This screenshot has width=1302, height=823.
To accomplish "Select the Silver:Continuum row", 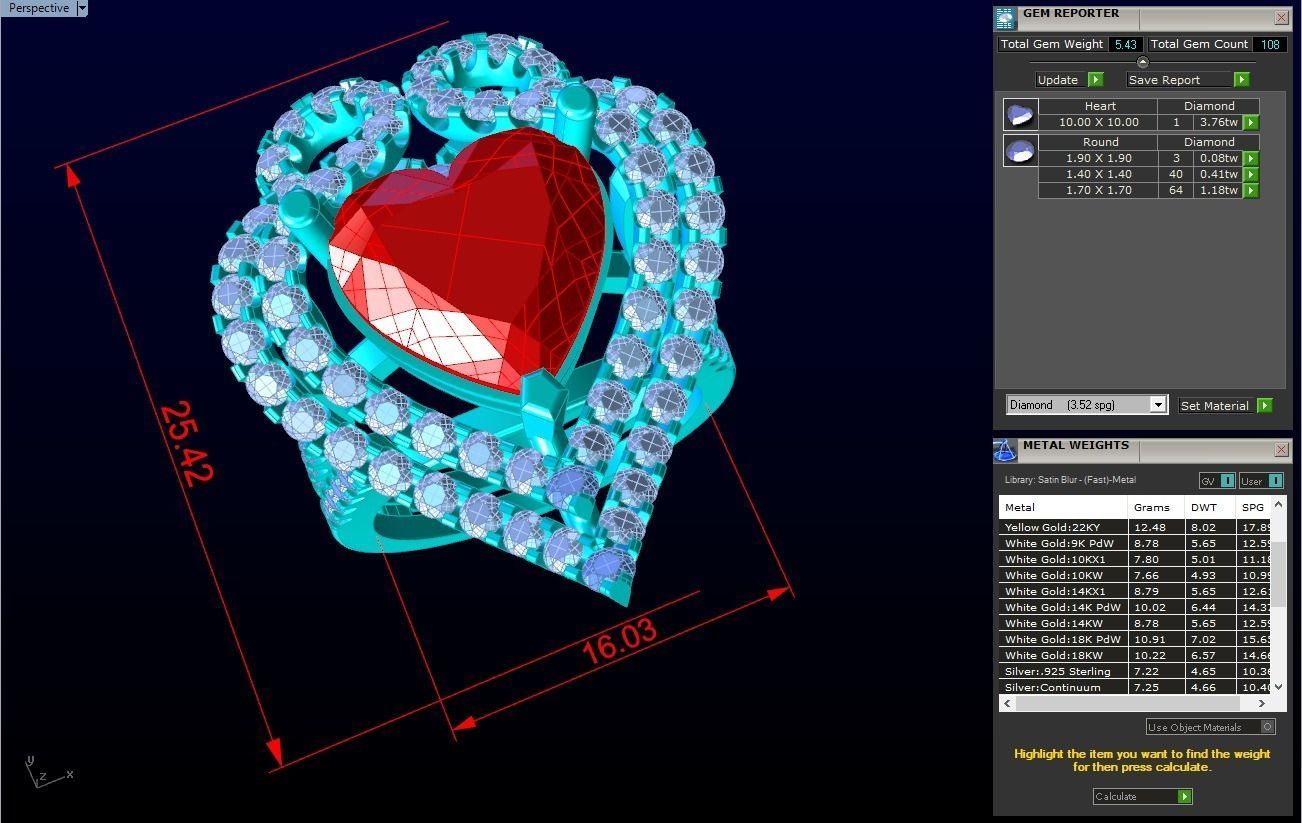I will (1135, 687).
